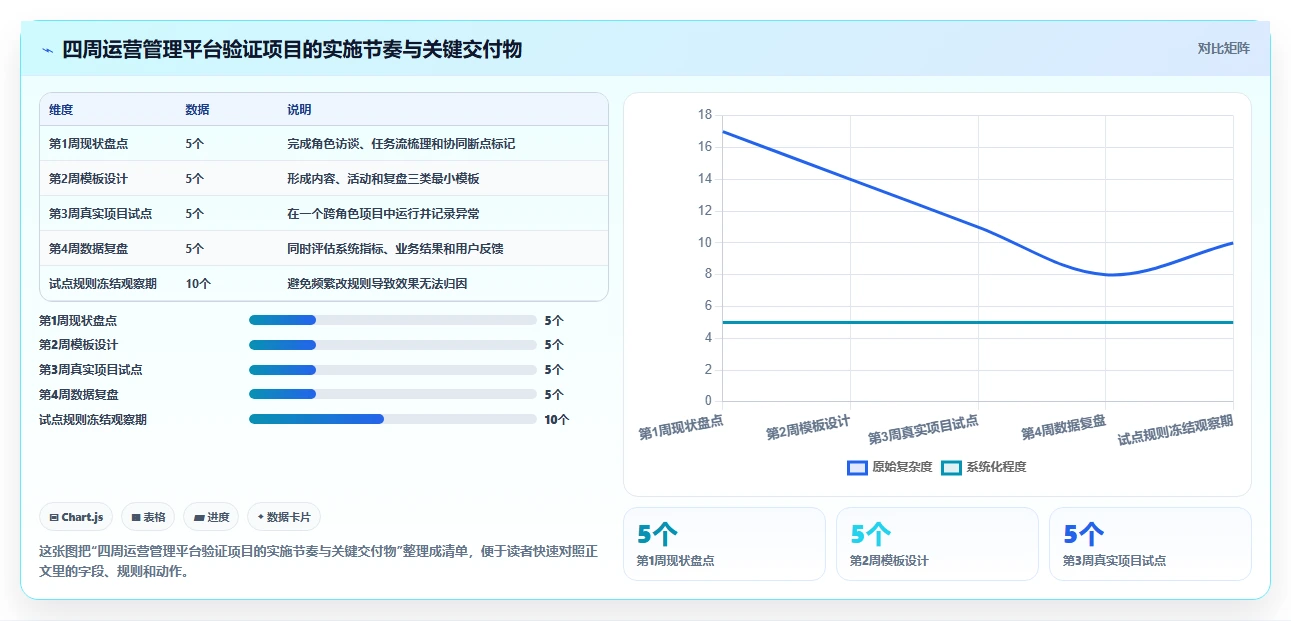Click the lightning icon beside the title
Viewport: 1291px width, 621px height.
pos(47,50)
